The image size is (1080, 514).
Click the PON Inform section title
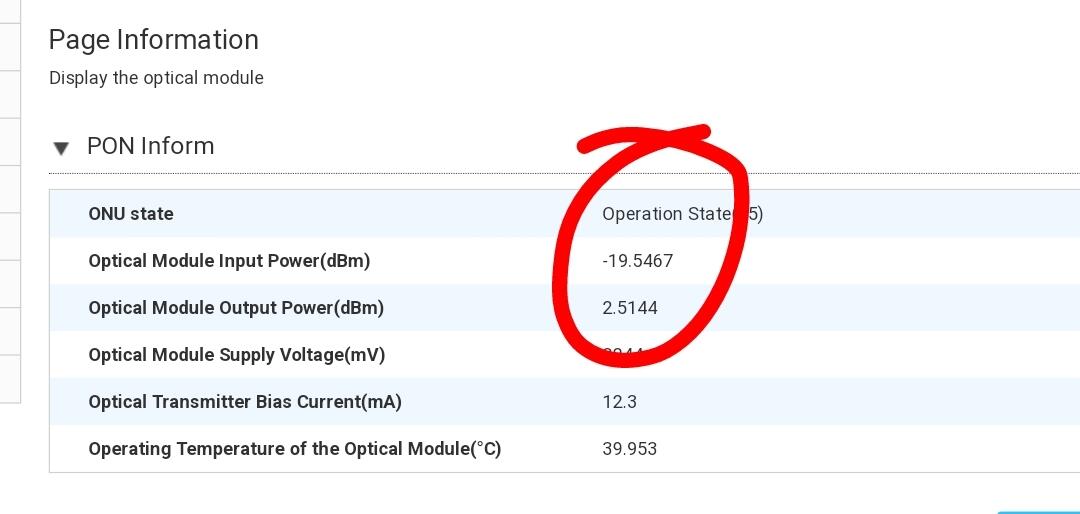click(x=150, y=146)
